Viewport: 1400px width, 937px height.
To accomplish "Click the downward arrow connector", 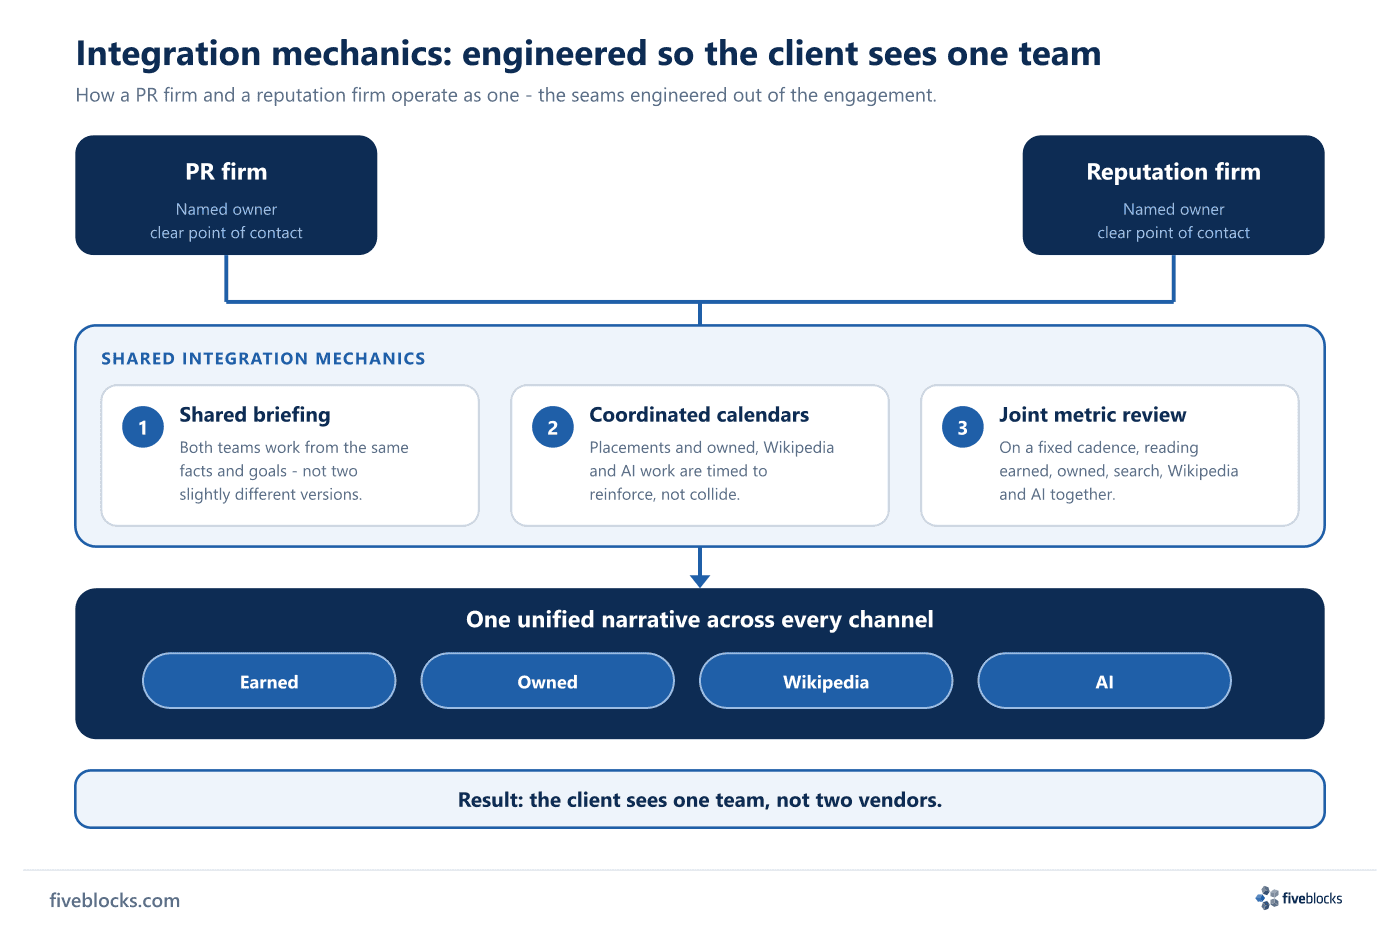I will click(x=700, y=568).
